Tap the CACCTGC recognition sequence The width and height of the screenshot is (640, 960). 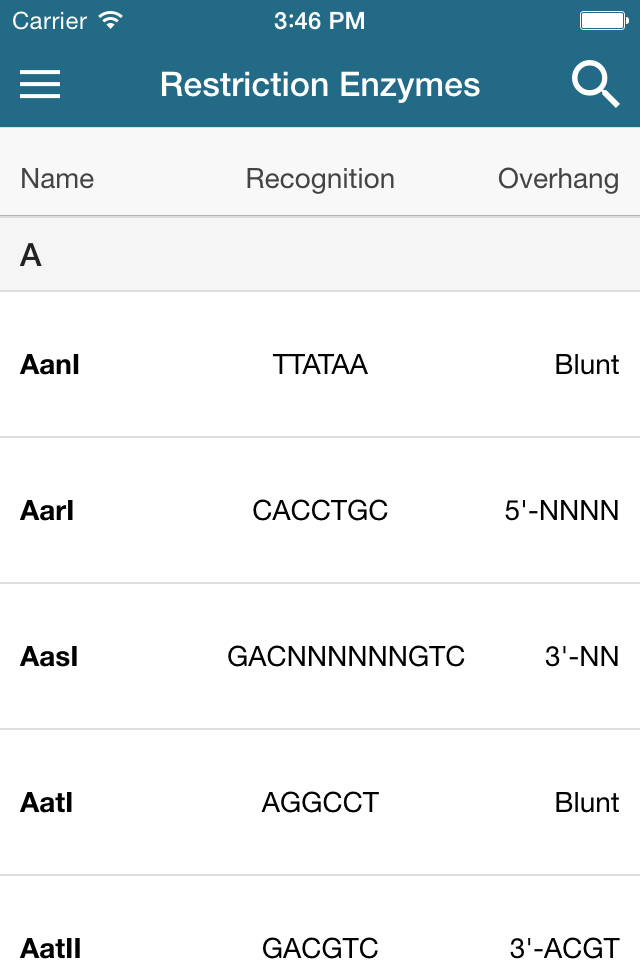tap(320, 510)
